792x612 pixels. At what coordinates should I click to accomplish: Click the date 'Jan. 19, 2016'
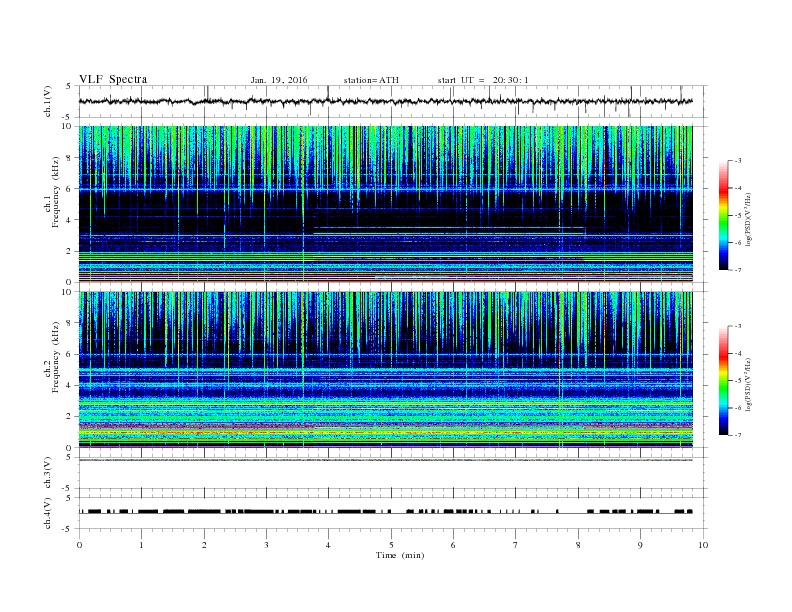point(279,80)
